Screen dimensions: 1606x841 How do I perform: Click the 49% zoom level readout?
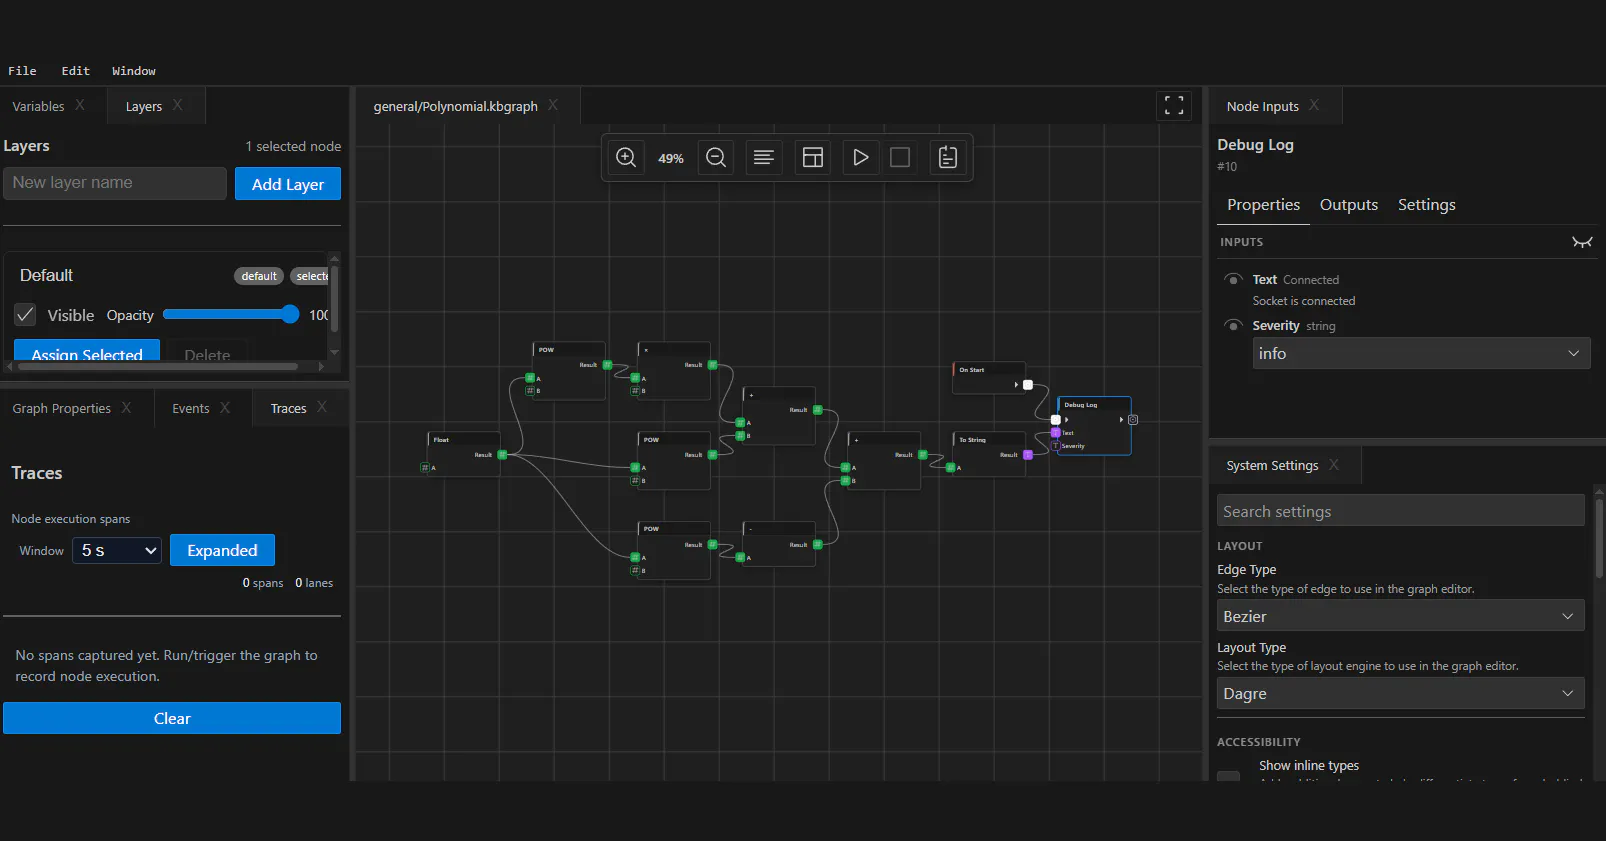click(671, 158)
